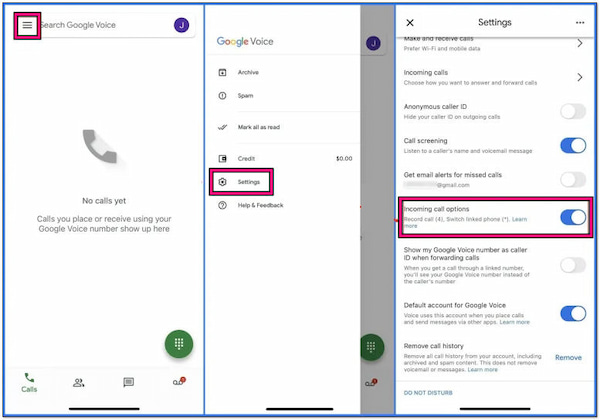
Task: Toggle the Incoming call options switch
Action: 573,217
